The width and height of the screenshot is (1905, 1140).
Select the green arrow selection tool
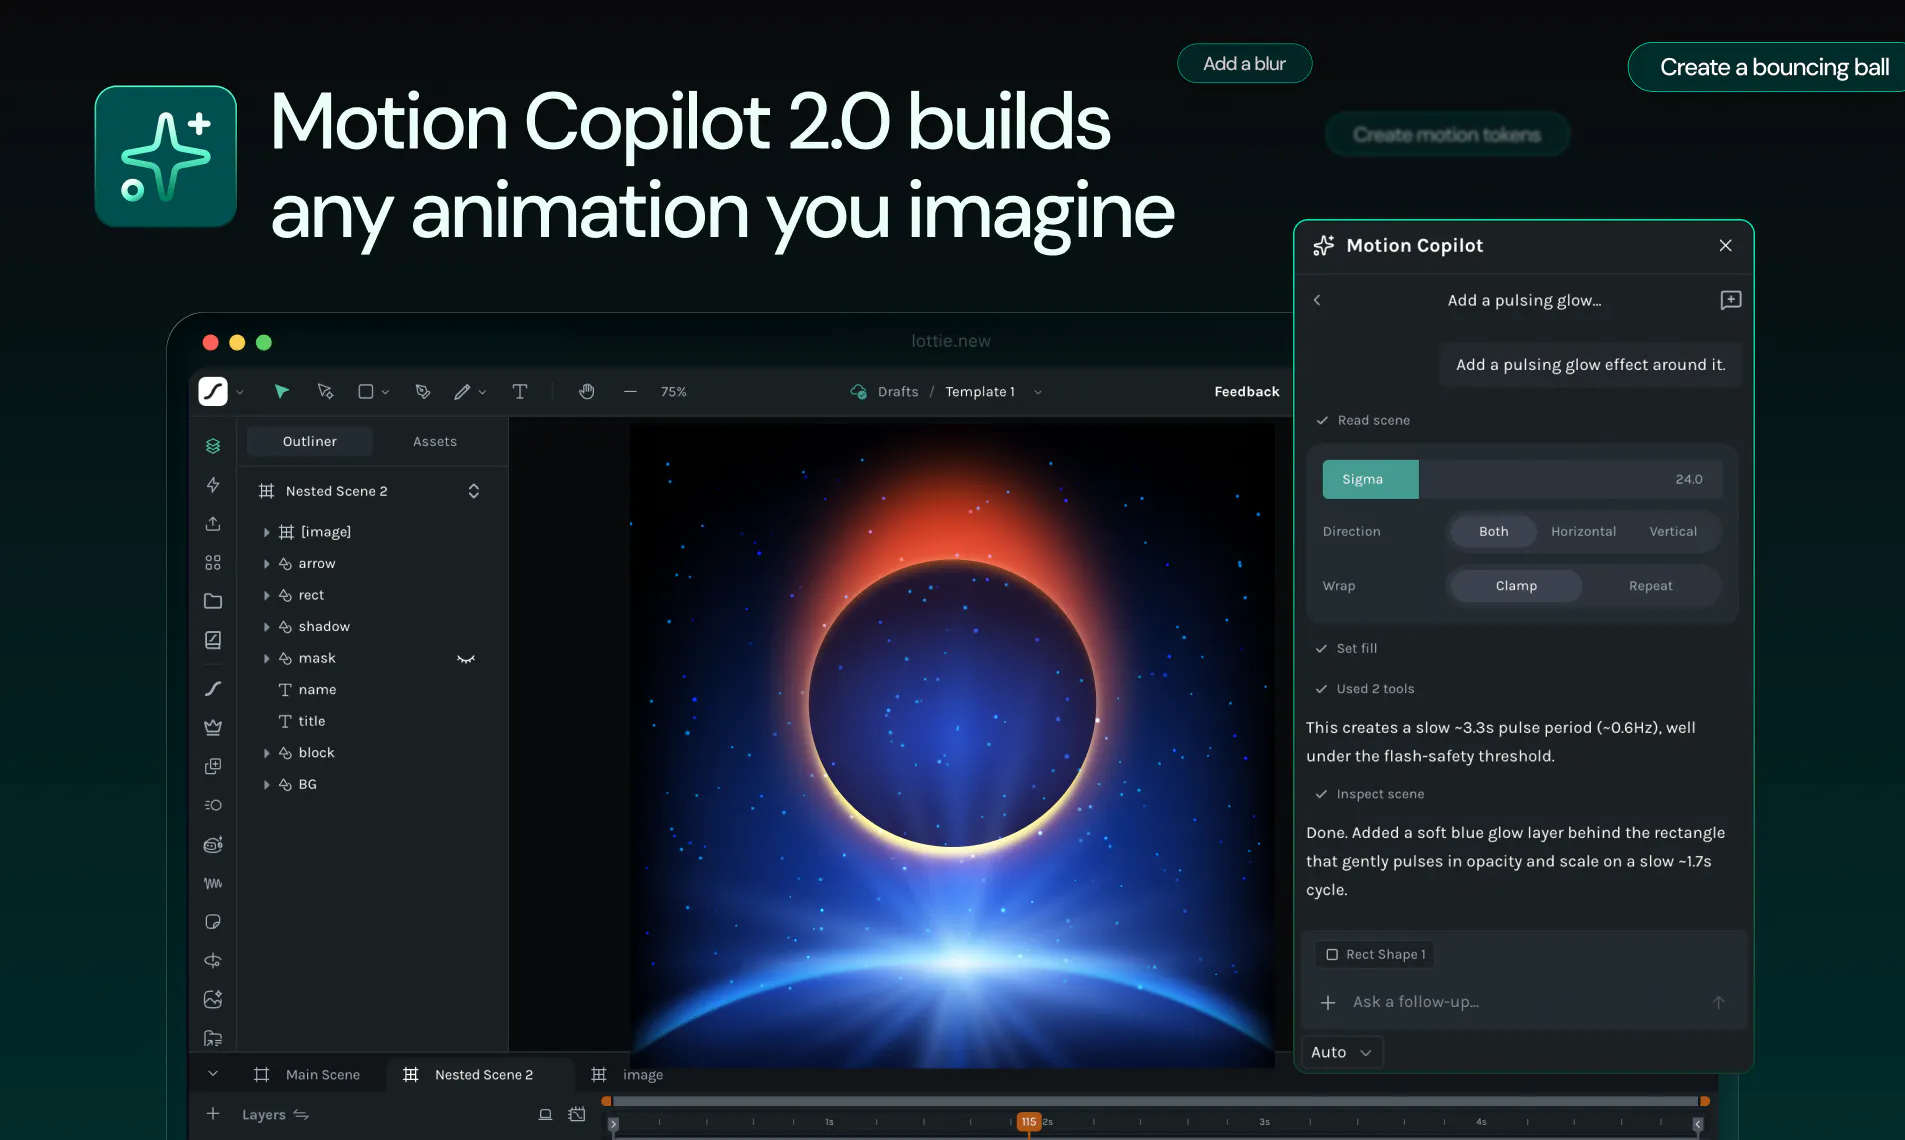click(x=282, y=392)
